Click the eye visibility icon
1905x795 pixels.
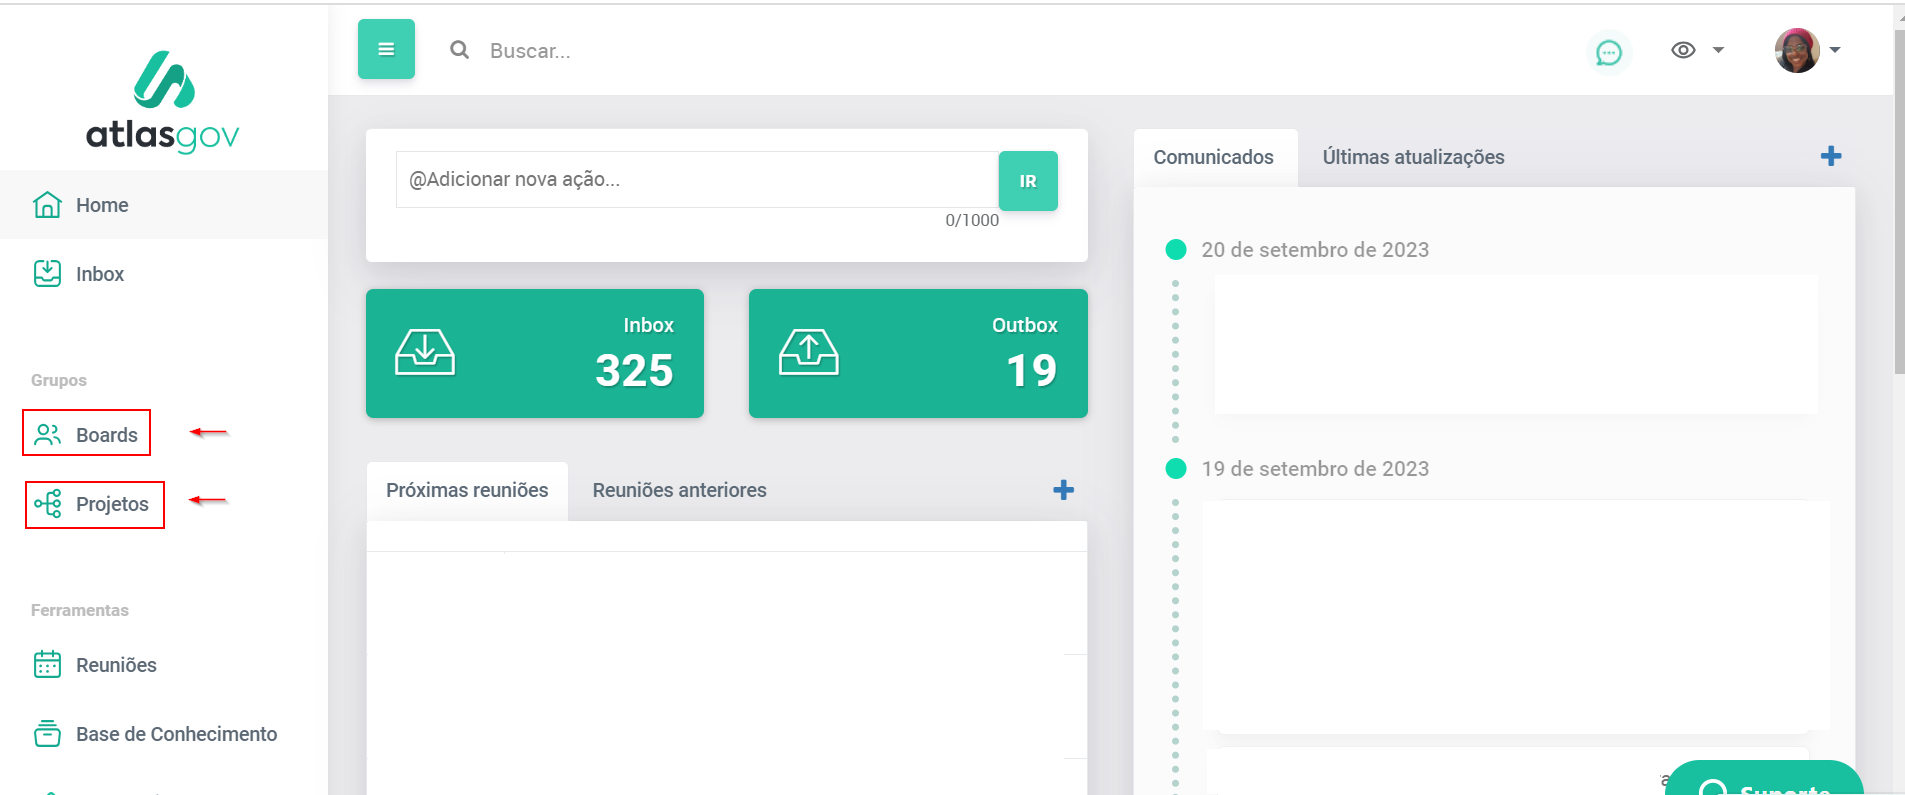[1683, 50]
